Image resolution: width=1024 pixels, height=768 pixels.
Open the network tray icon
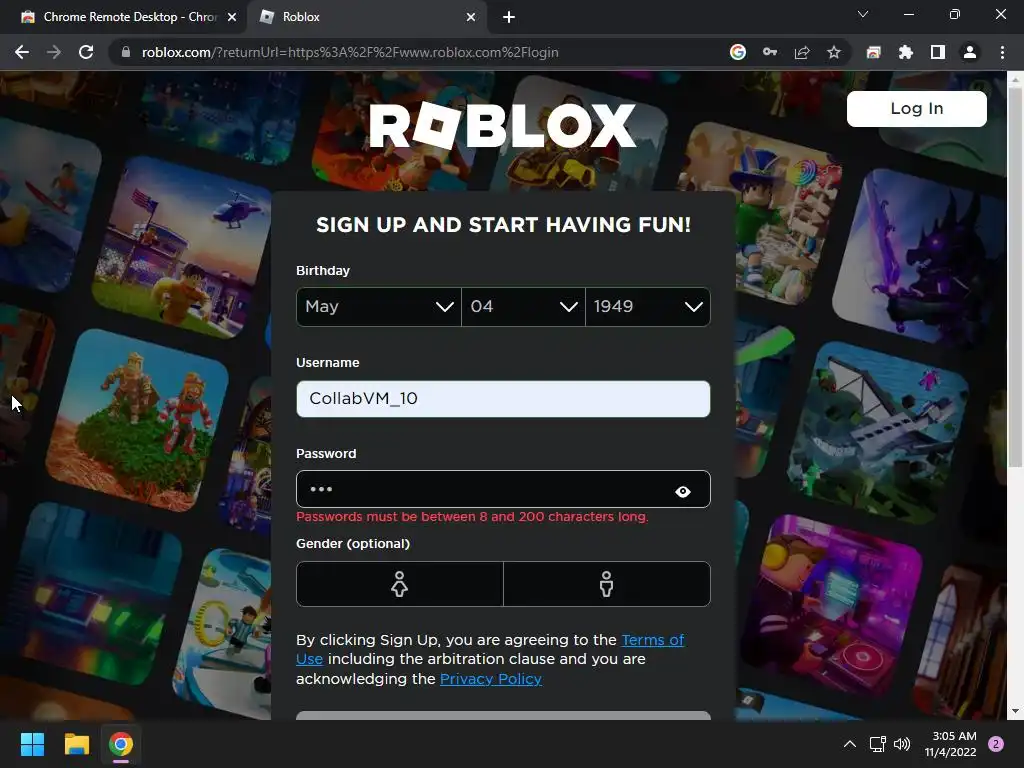tap(877, 744)
